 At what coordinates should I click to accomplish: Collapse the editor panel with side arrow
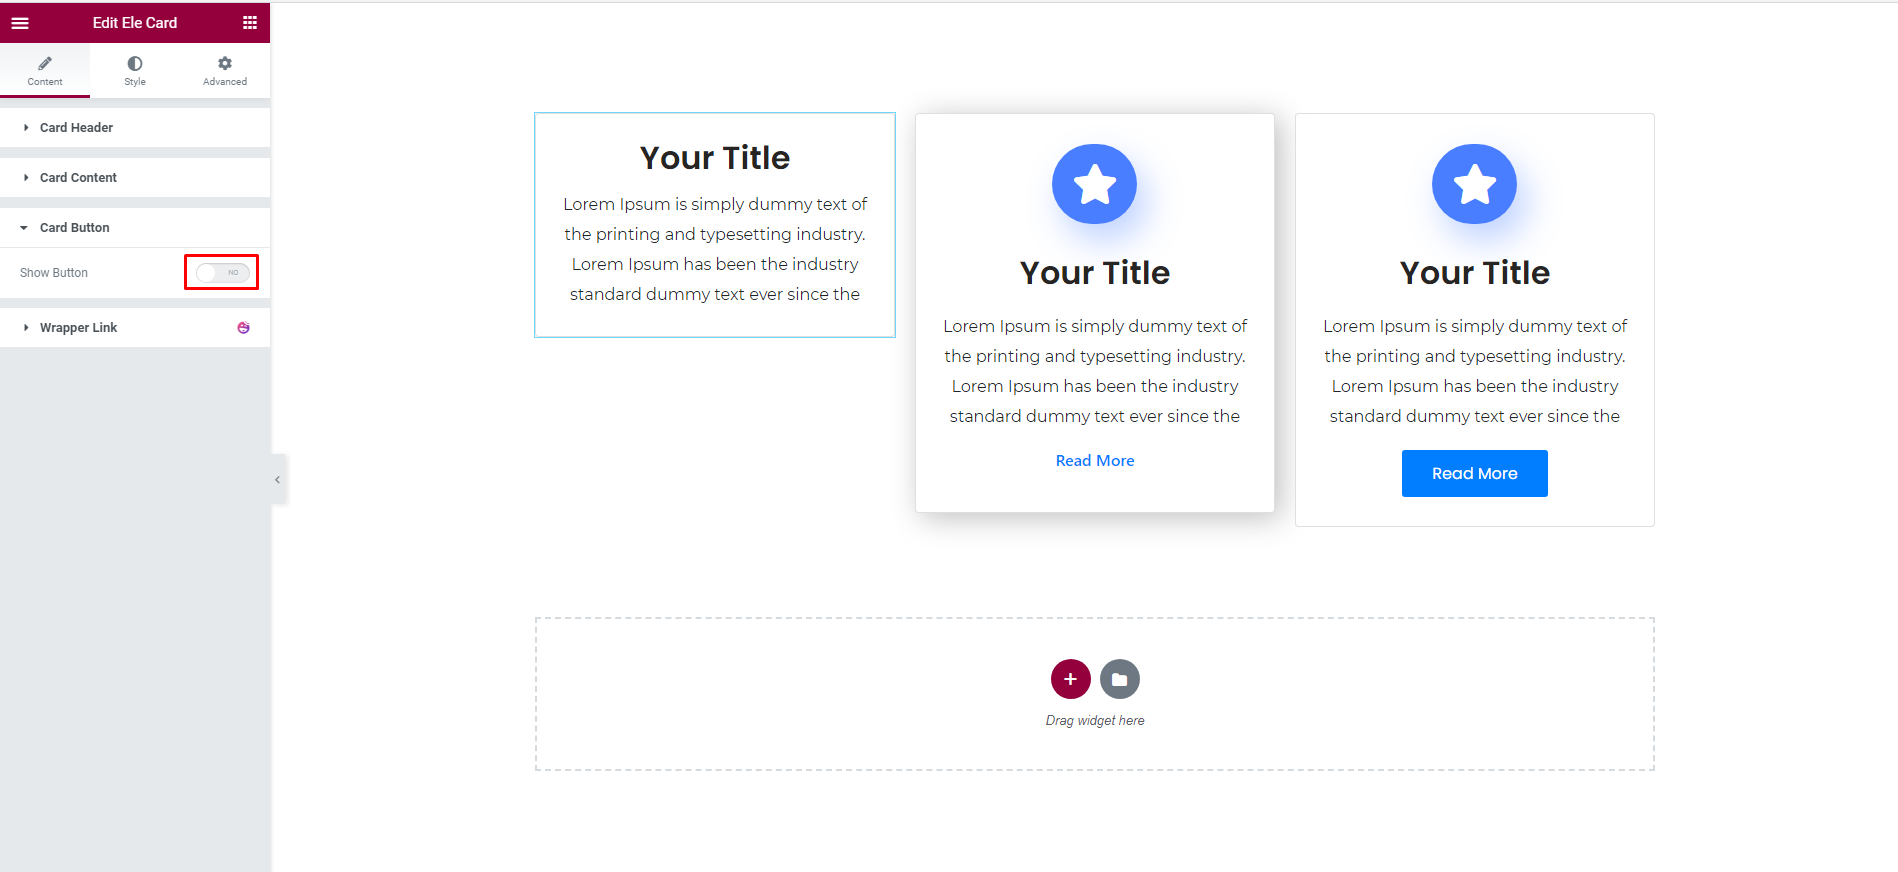click(x=278, y=480)
